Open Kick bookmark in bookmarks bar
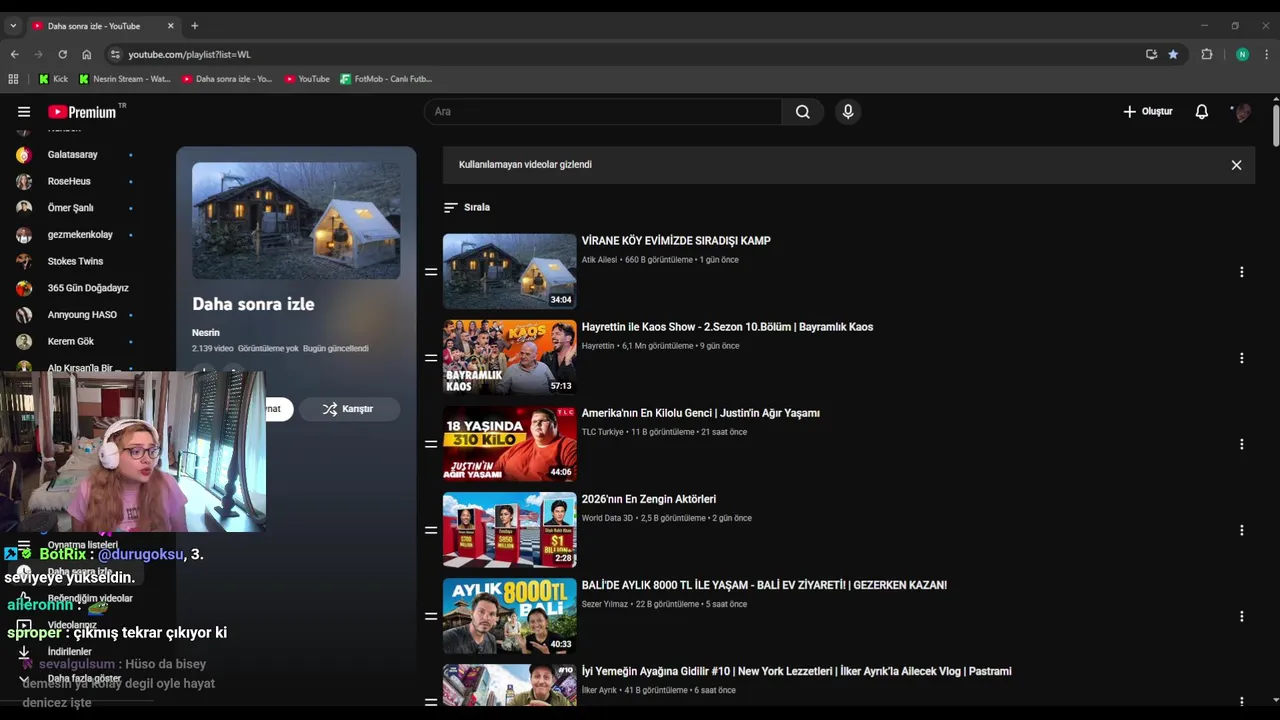This screenshot has height=720, width=1280. (54, 79)
